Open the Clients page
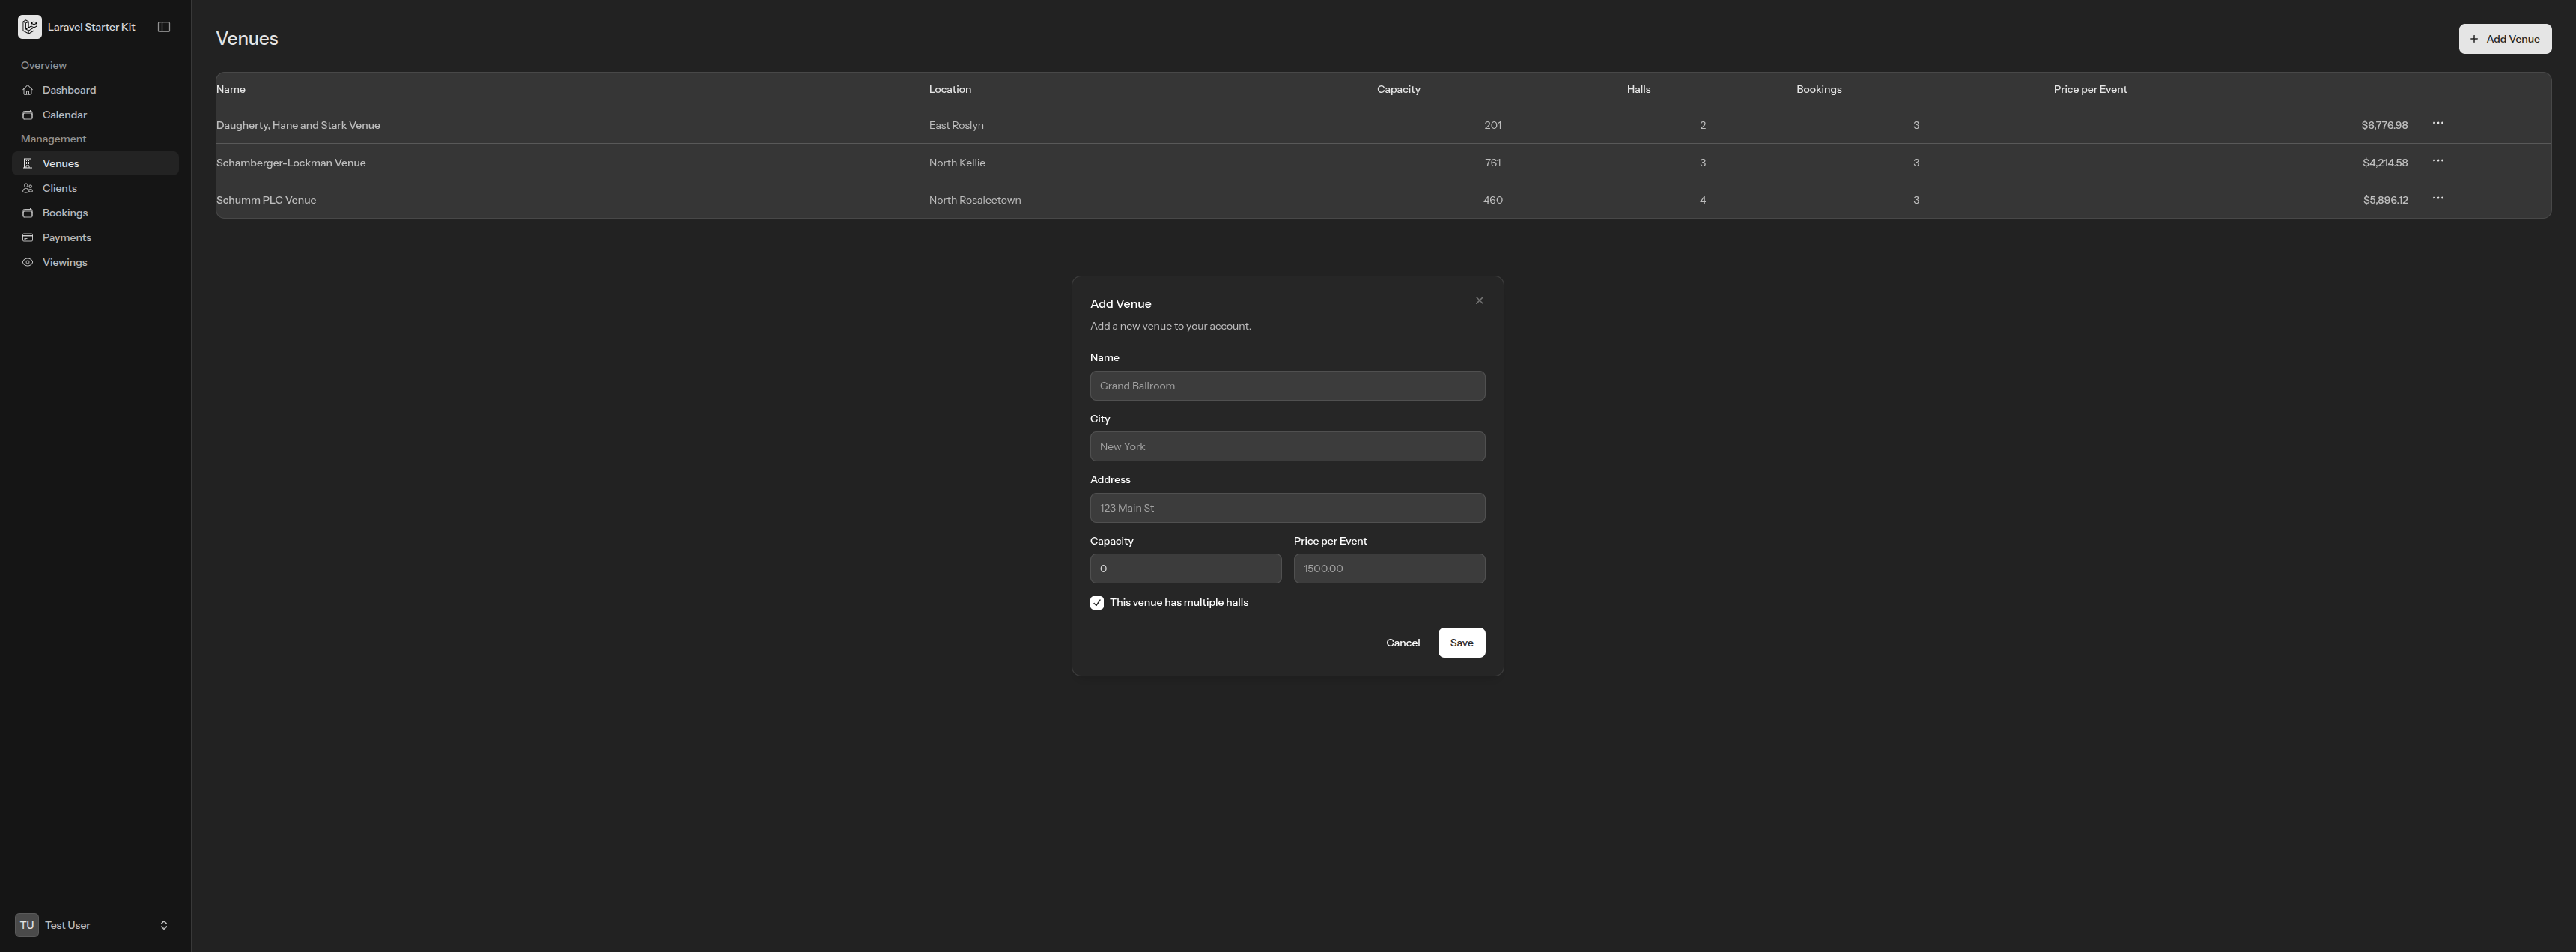 pos(59,188)
